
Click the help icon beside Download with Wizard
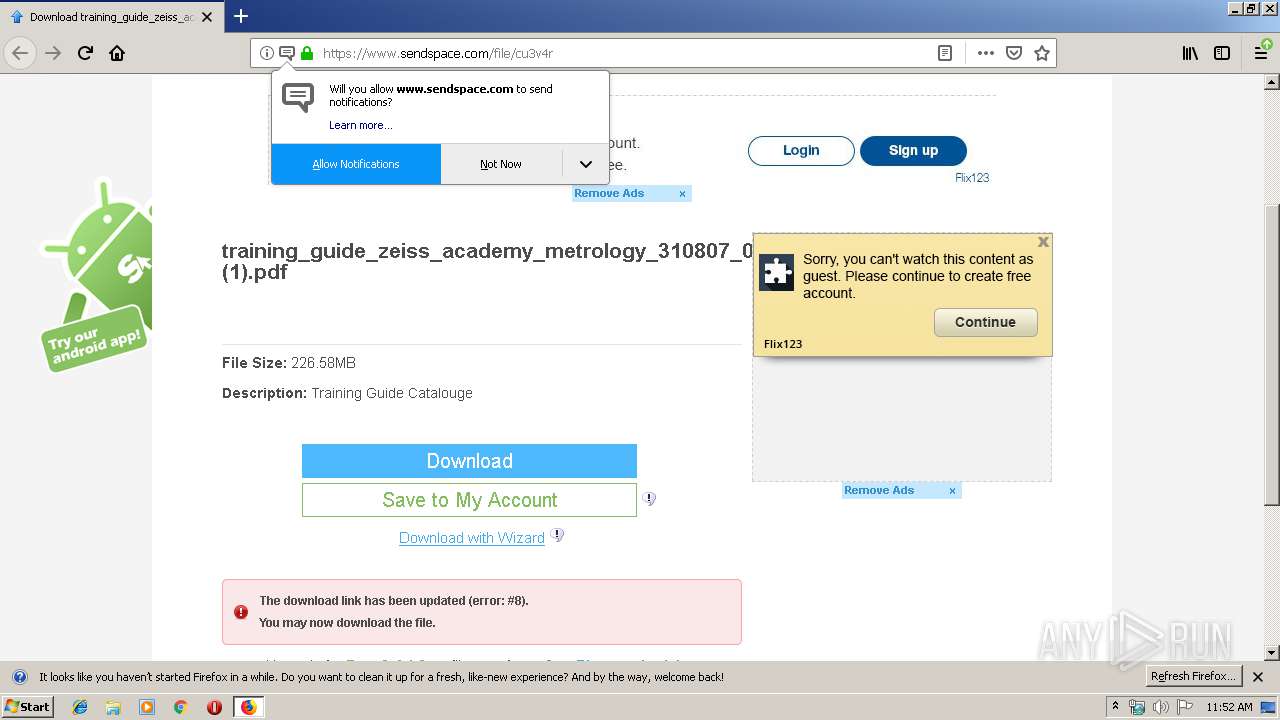click(x=557, y=535)
